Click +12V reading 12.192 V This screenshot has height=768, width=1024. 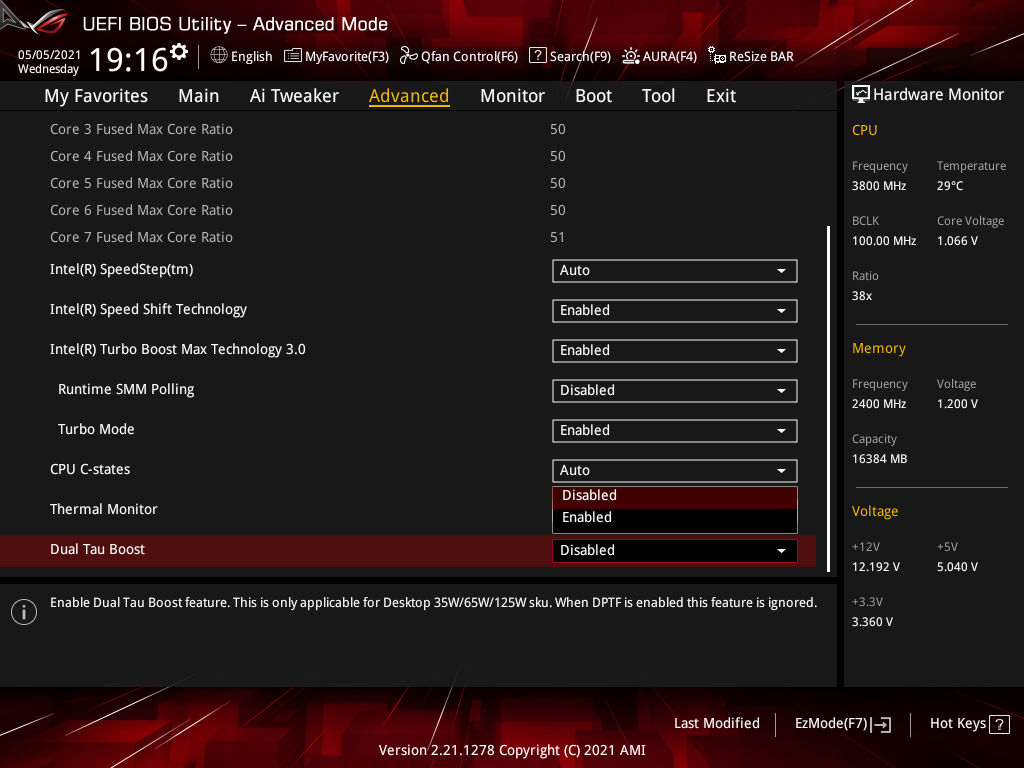875,567
